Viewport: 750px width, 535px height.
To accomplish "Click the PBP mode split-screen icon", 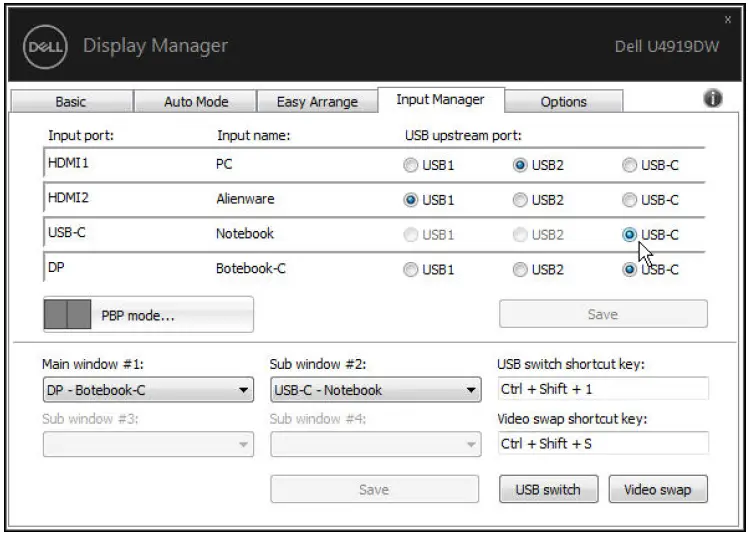I will point(67,315).
